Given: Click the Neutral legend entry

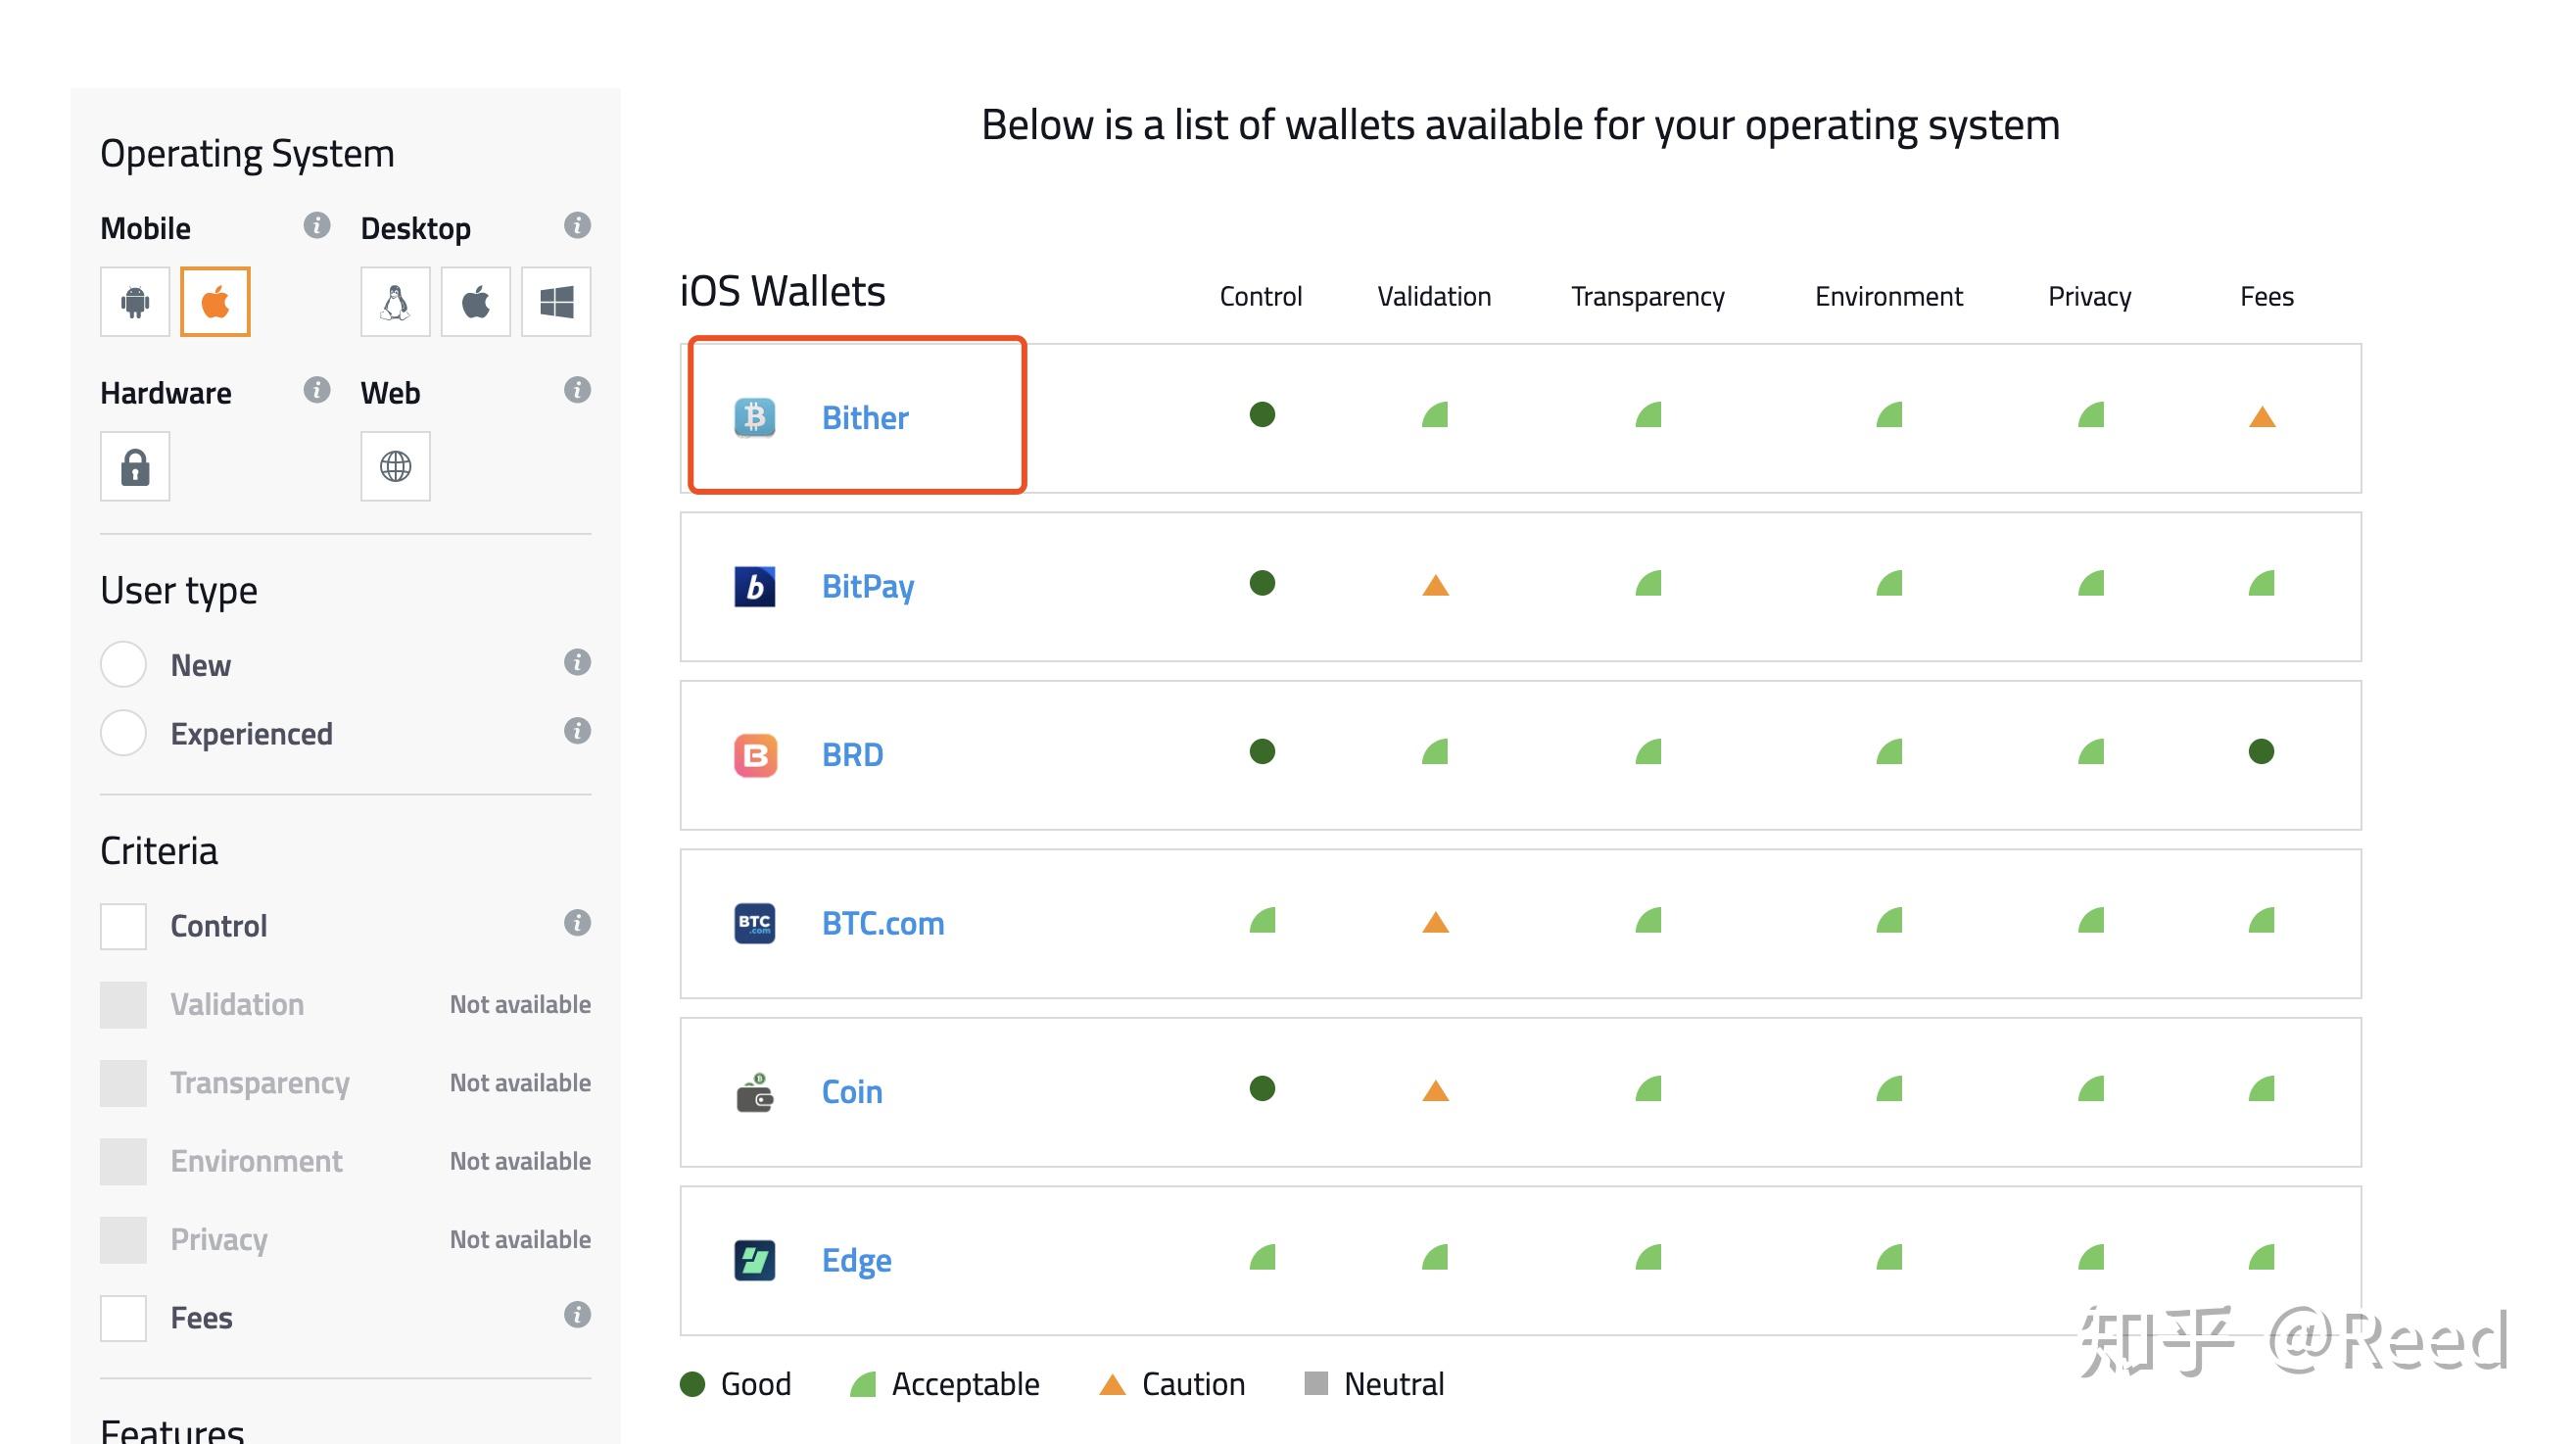Looking at the screenshot, I should pyautogui.click(x=1375, y=1384).
